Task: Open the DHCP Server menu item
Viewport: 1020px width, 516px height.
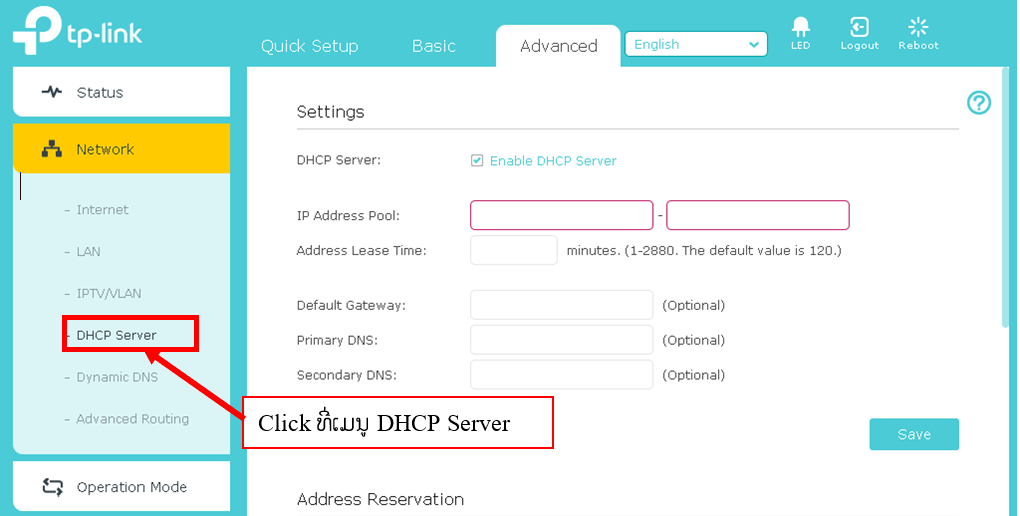Action: (x=116, y=335)
